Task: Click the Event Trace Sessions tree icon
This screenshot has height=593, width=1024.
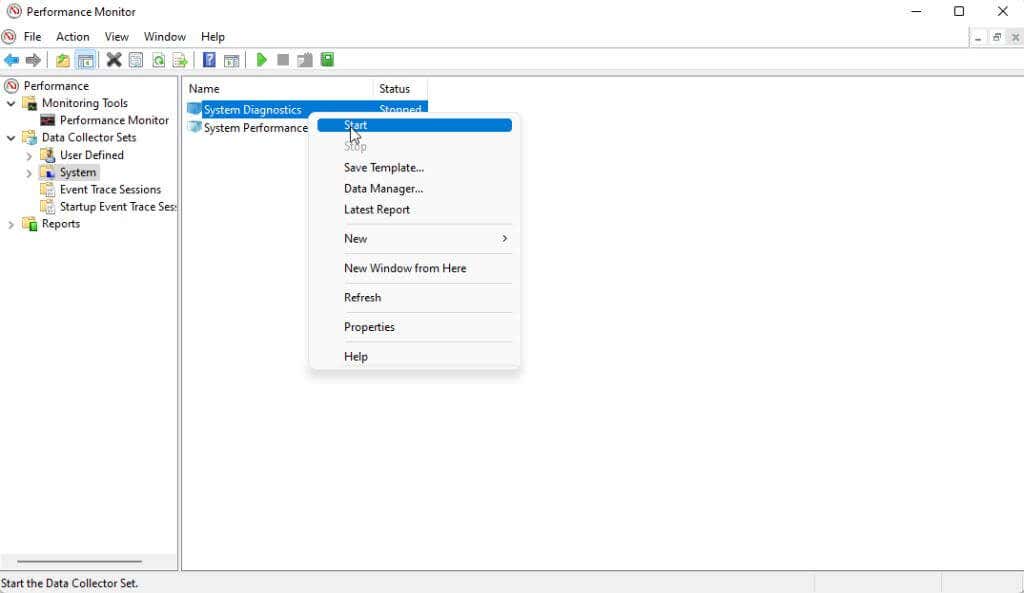Action: click(48, 189)
